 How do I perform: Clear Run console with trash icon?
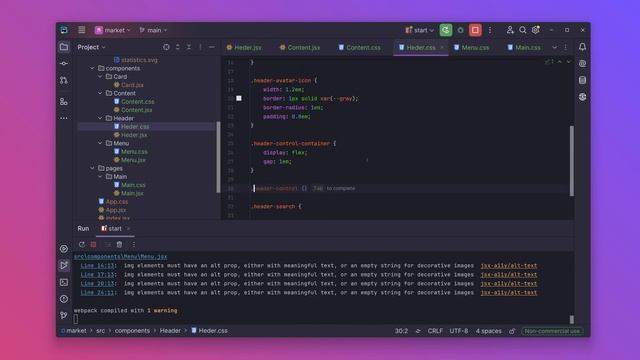[119, 244]
